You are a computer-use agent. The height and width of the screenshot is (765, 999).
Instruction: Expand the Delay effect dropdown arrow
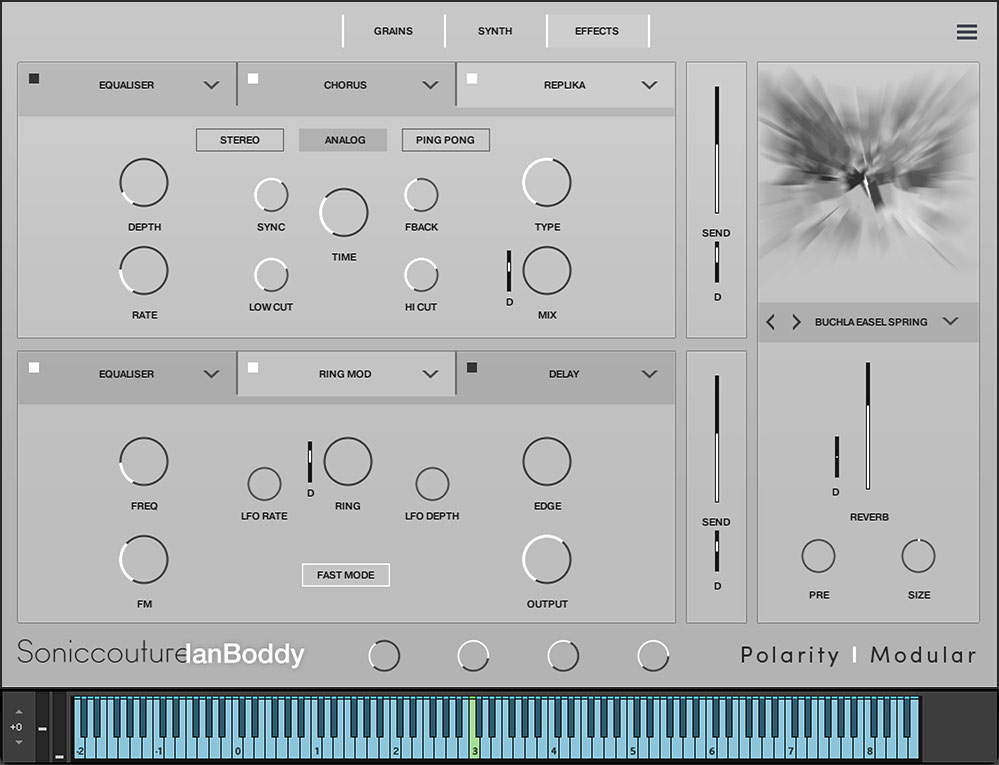tap(649, 375)
